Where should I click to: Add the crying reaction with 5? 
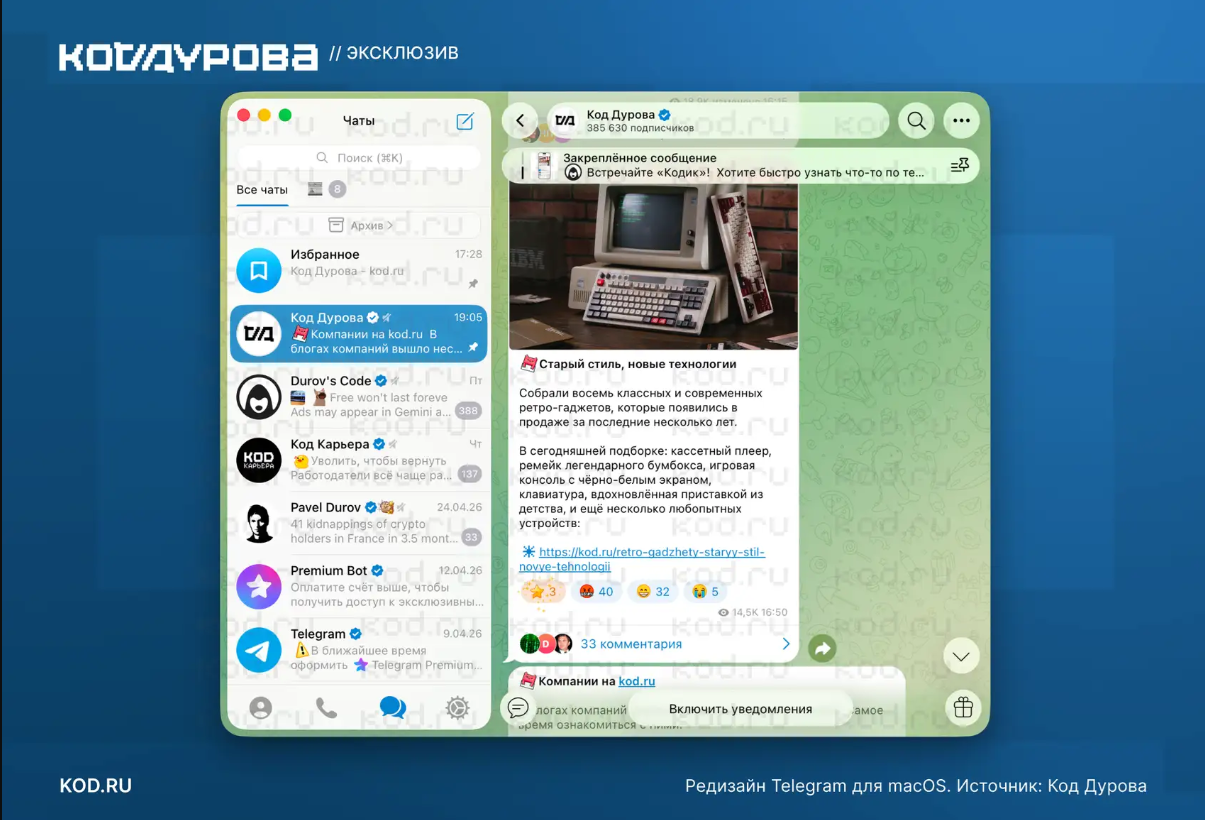(705, 591)
